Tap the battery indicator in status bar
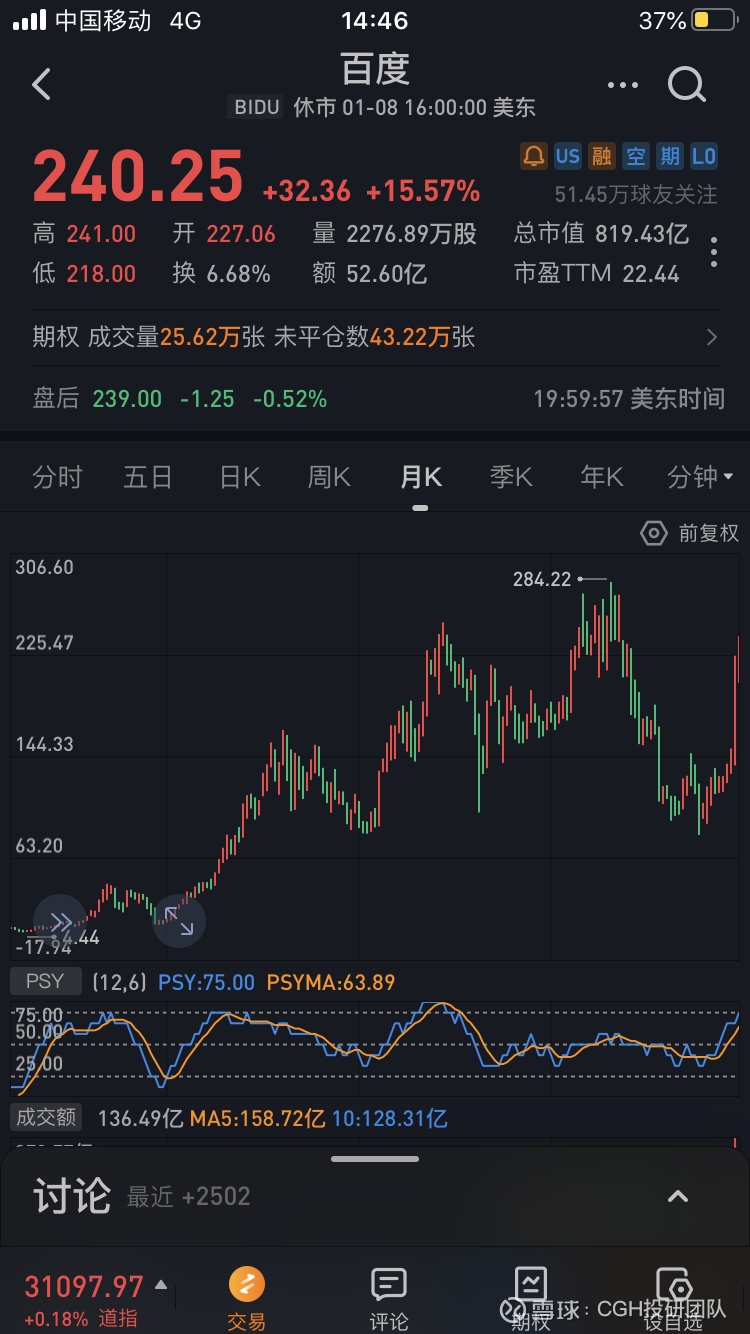The height and width of the screenshot is (1334, 750). 715,20
